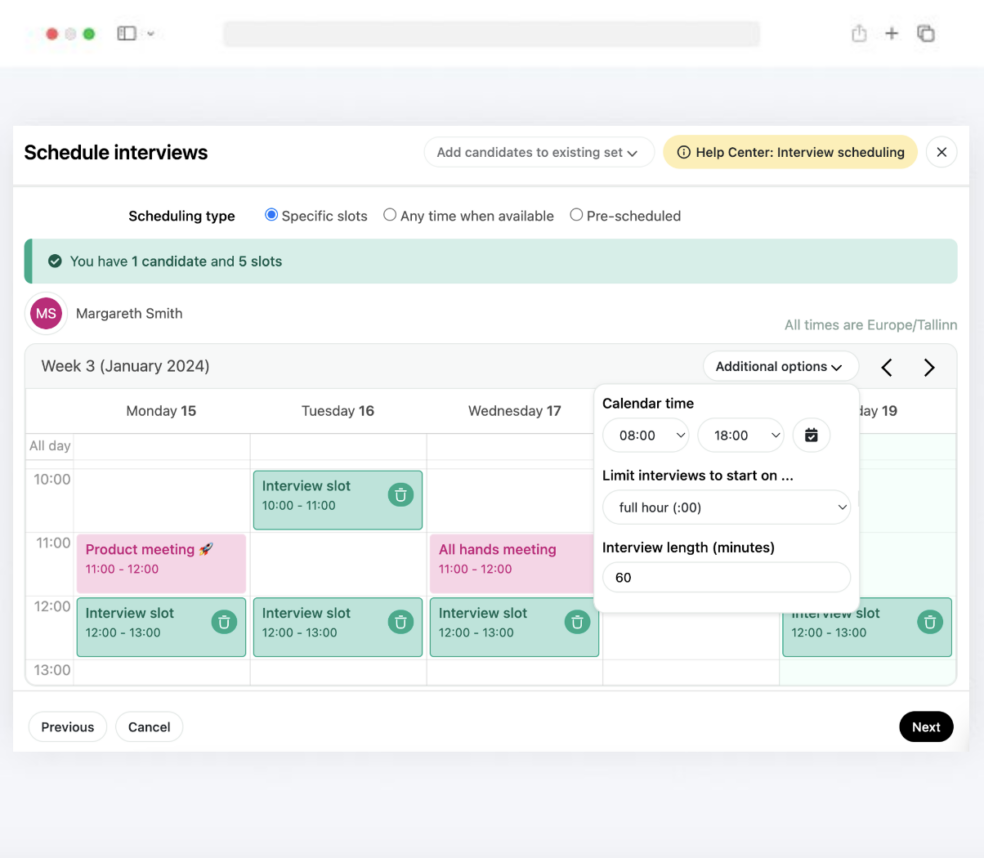Viewport: 984px width, 858px height.
Task: Toggle the browser sidebar icon
Action: (125, 32)
